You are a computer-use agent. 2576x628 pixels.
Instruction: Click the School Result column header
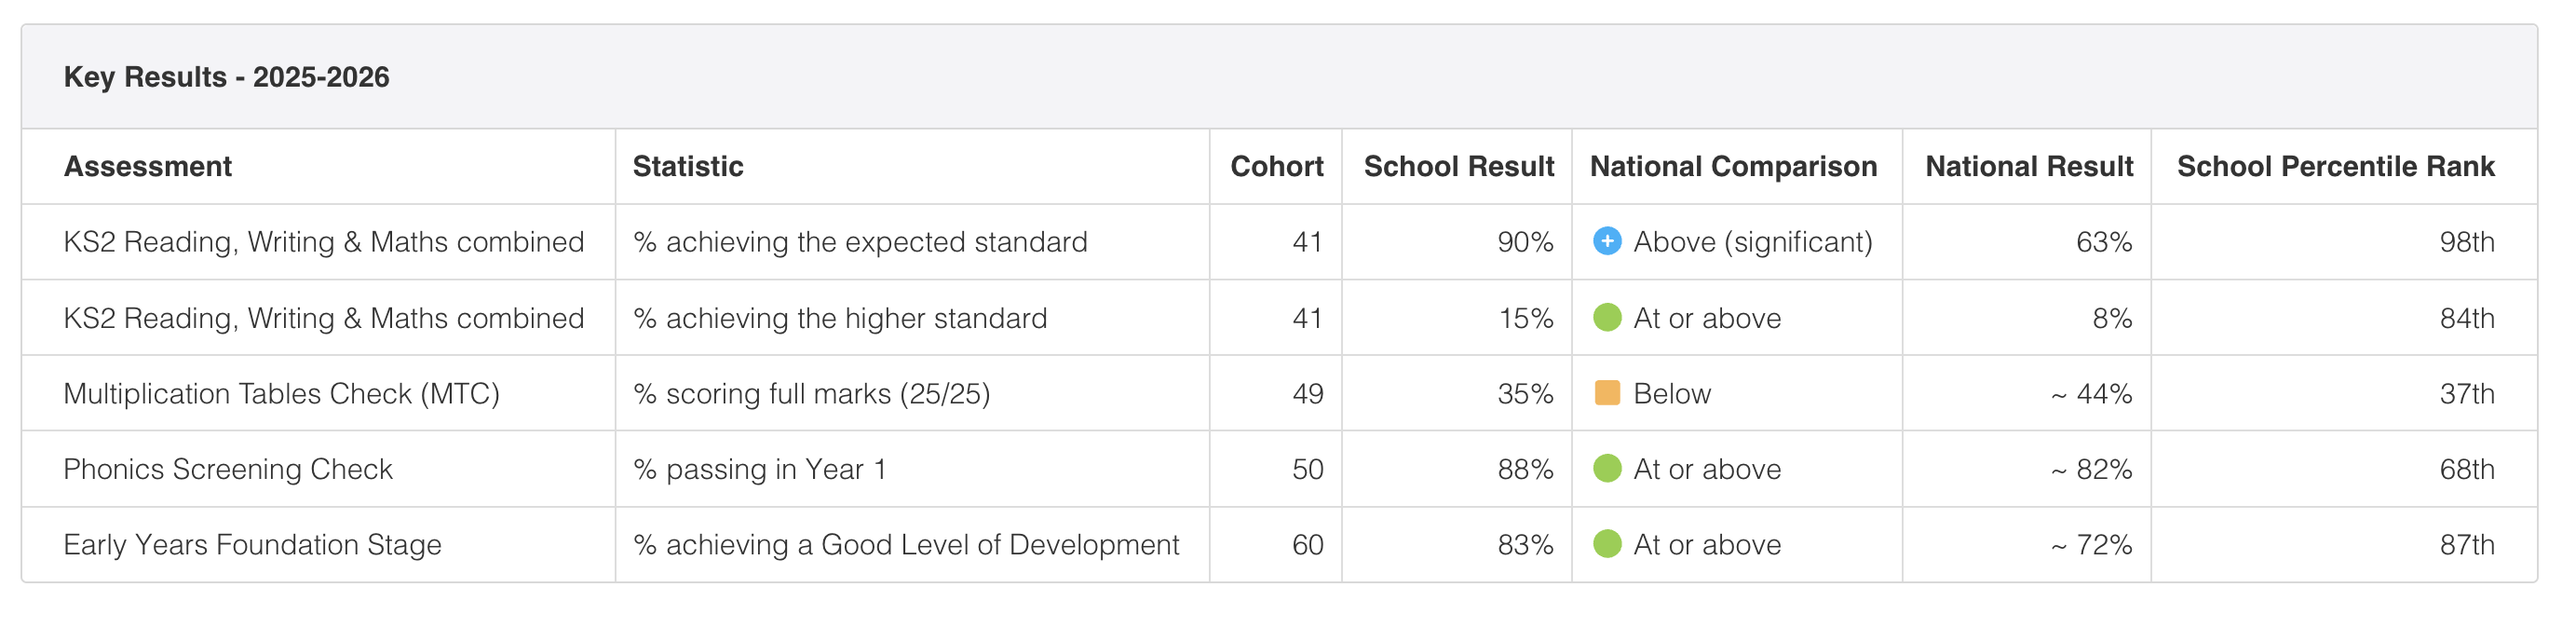1458,166
